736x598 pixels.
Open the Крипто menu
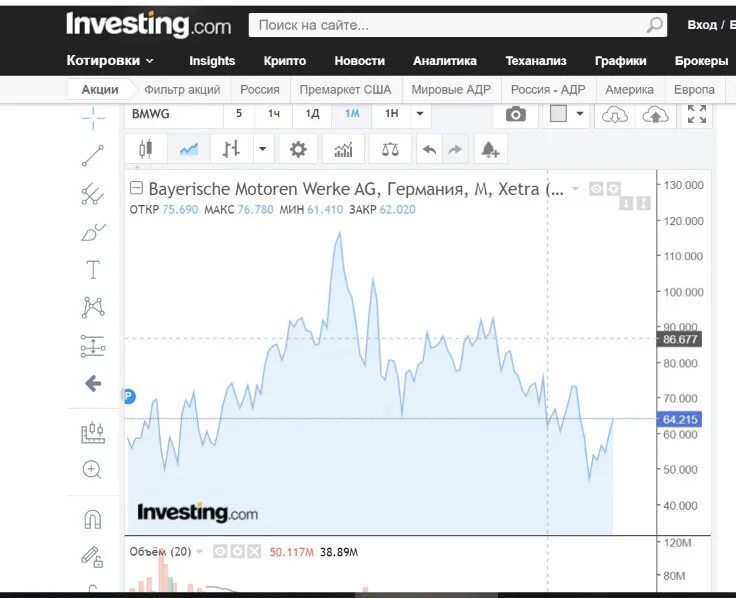[x=284, y=61]
